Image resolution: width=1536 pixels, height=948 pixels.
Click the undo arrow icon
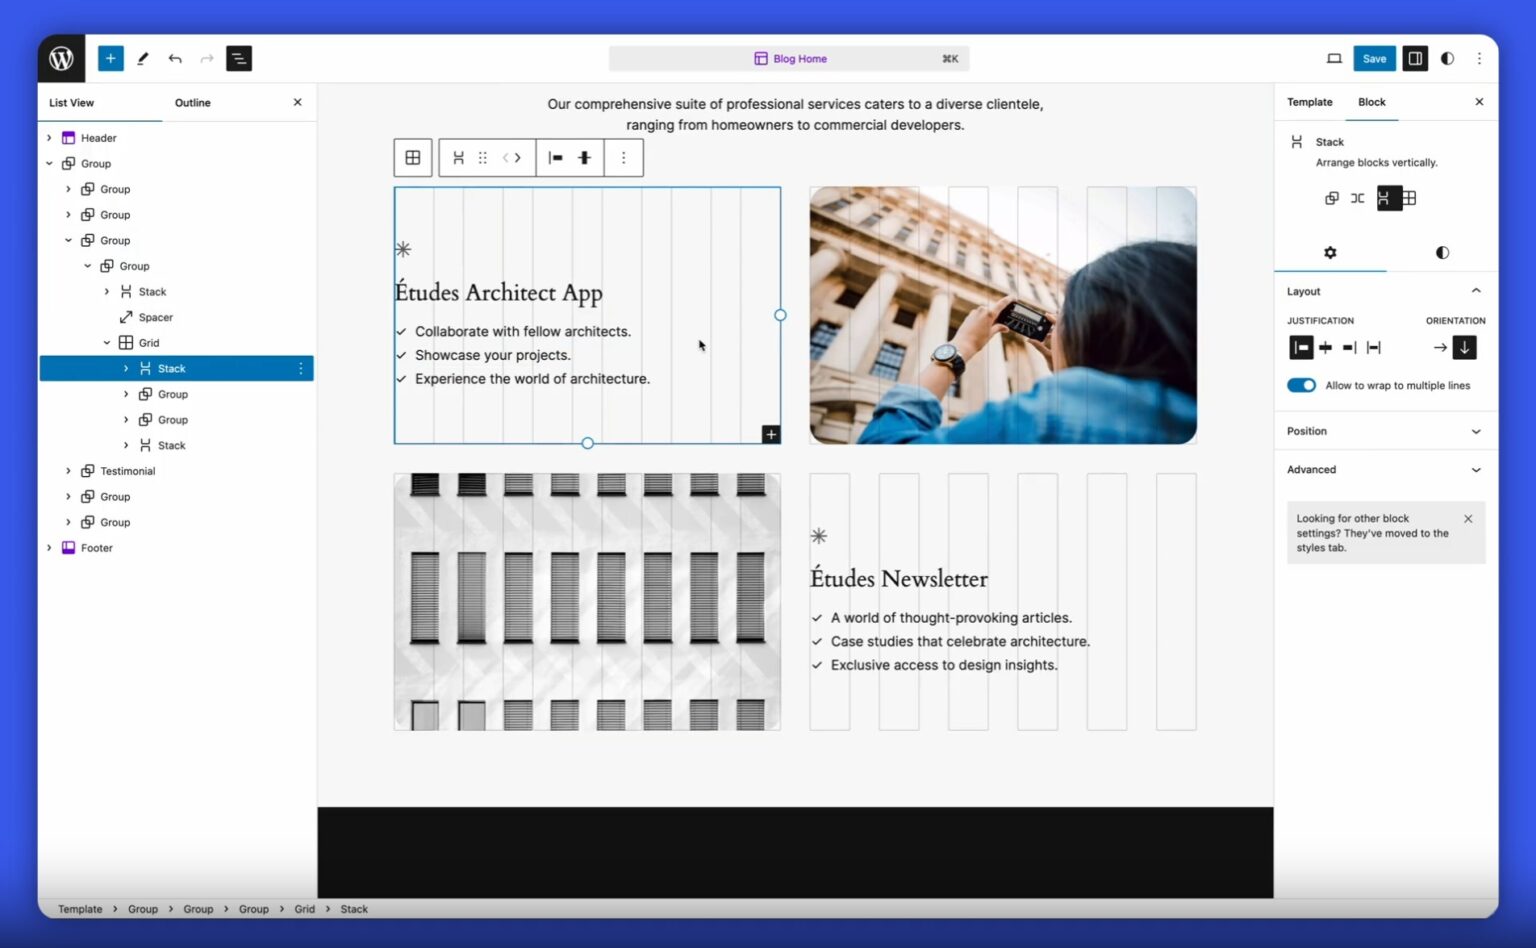pos(175,59)
